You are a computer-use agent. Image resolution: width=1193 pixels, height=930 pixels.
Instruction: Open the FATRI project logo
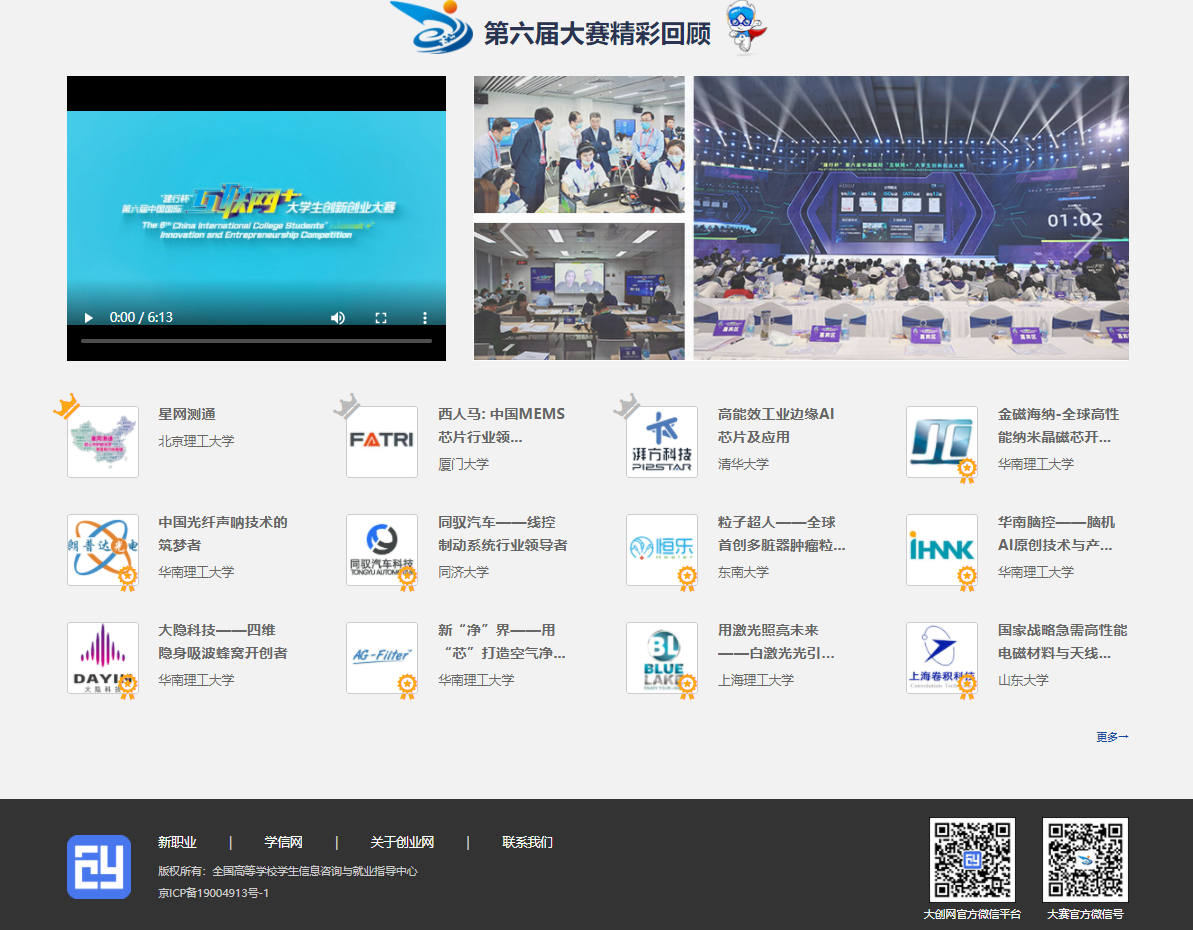[x=382, y=441]
